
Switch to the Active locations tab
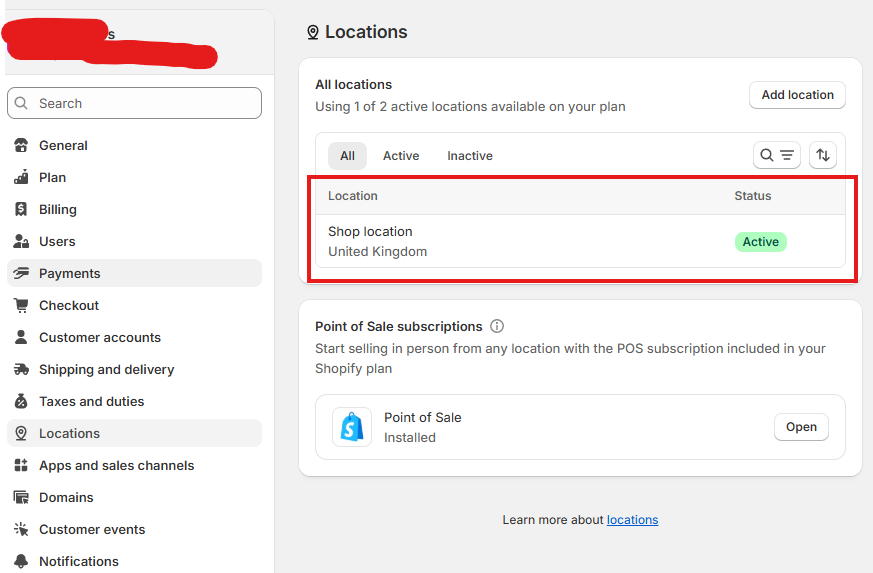pyautogui.click(x=401, y=156)
